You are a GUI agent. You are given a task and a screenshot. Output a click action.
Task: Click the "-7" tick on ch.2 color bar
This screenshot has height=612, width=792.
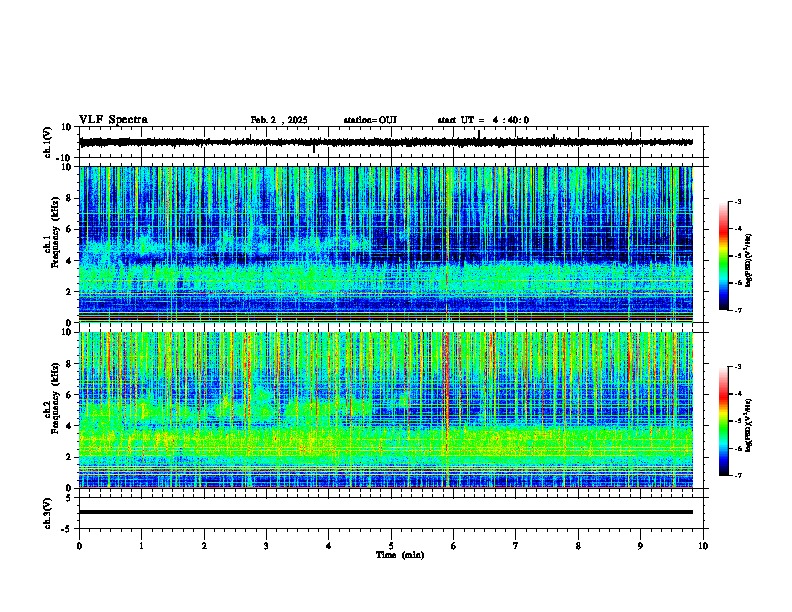point(738,475)
